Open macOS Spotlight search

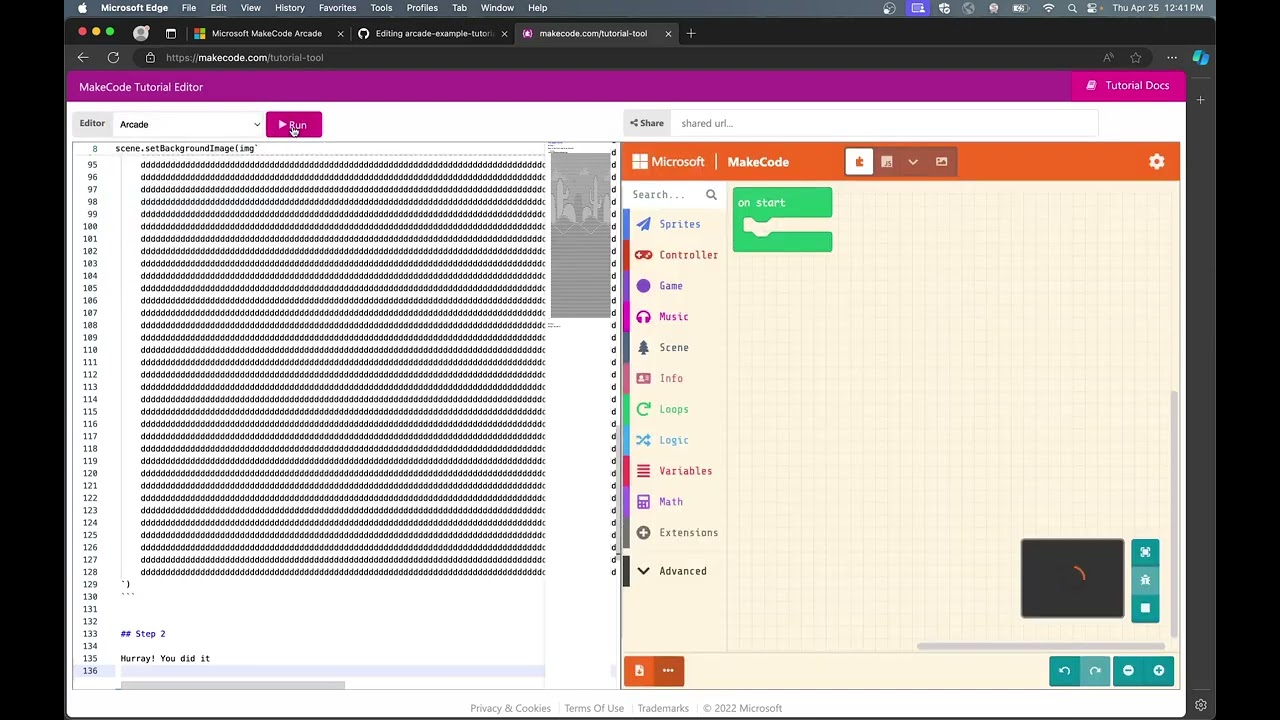point(1072,8)
